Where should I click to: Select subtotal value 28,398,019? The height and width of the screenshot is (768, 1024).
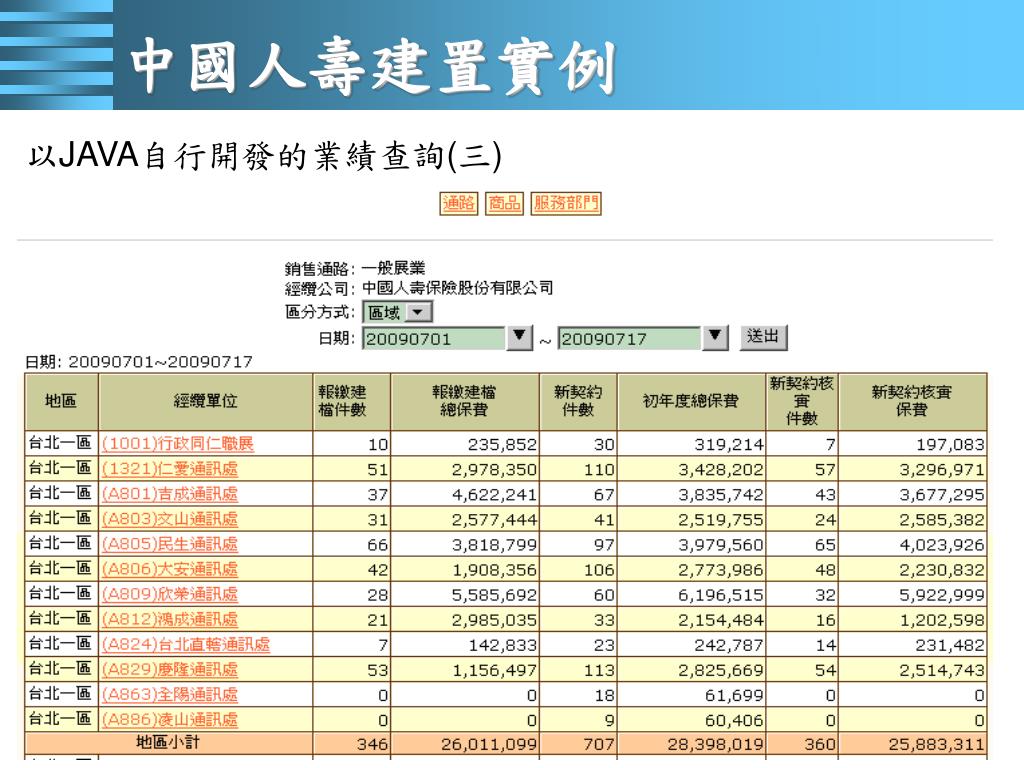click(715, 744)
